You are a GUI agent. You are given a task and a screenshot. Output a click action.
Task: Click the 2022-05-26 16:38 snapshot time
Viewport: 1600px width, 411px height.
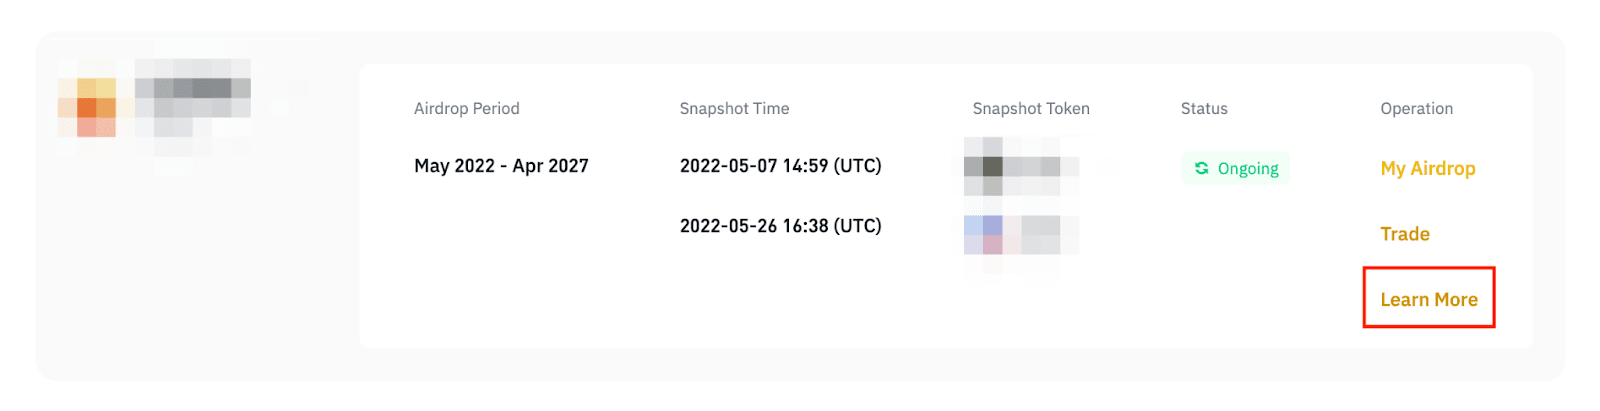[x=780, y=226]
